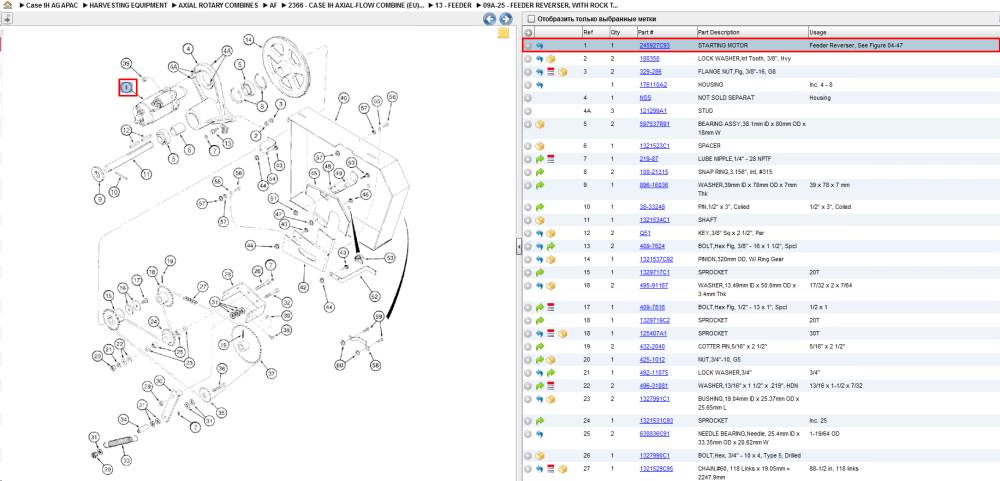This screenshot has height=481, width=1000.
Task: Click the green arrow on LUBE NIPPLE row
Action: coord(540,159)
